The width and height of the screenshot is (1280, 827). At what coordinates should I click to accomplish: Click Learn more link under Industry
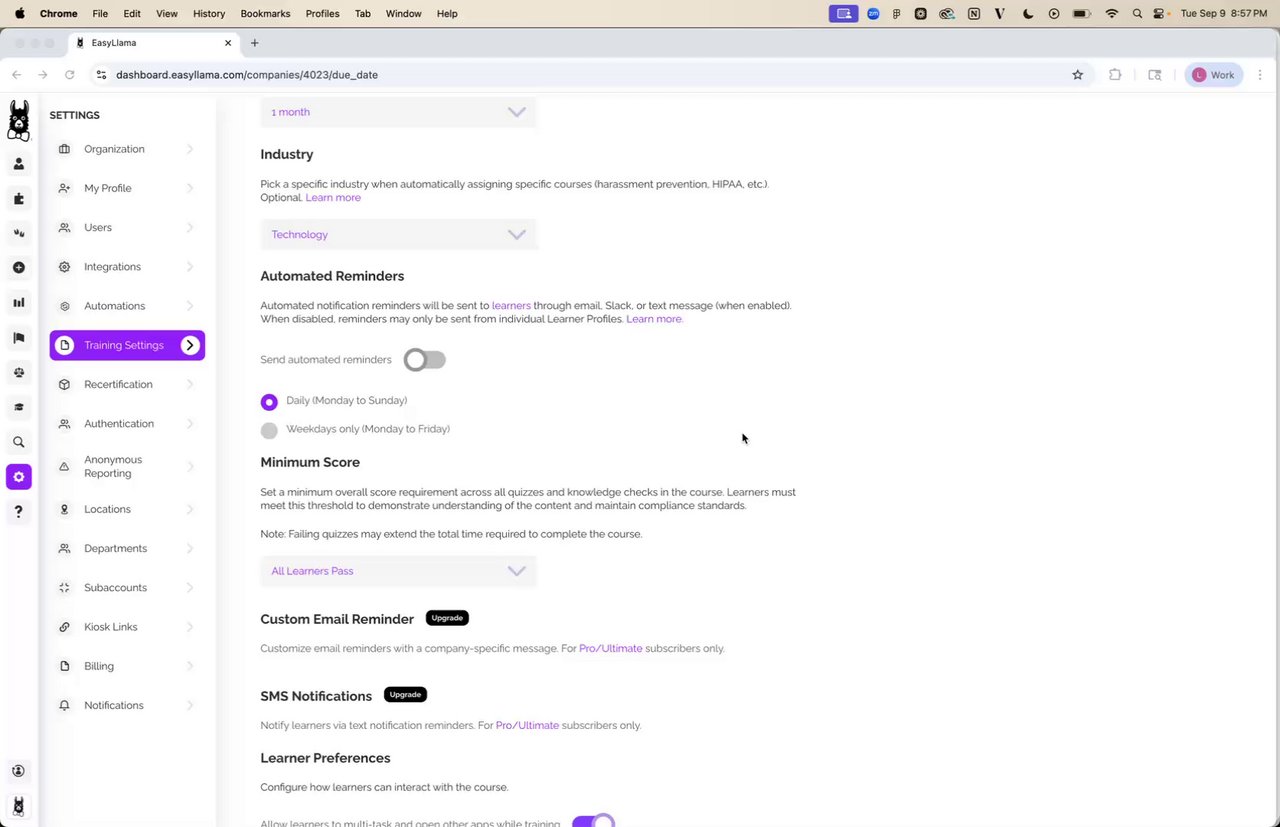(x=333, y=198)
